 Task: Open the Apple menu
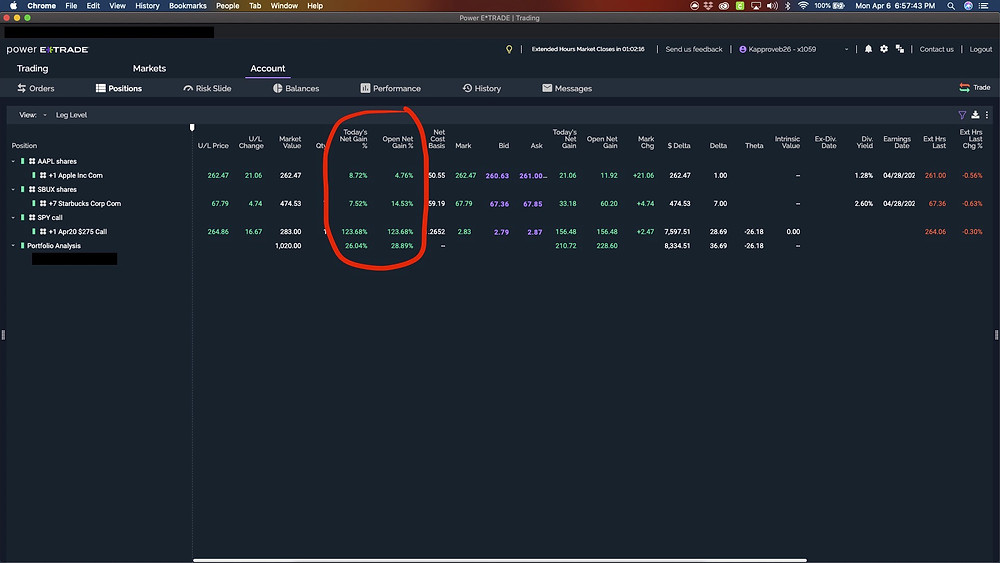13,6
